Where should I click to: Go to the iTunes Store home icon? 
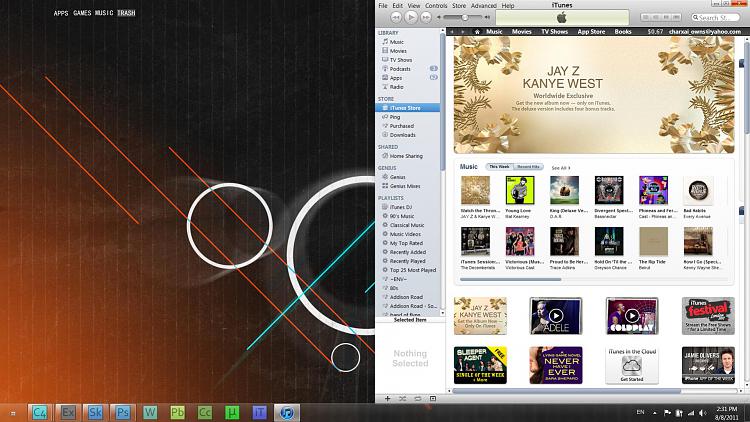(477, 32)
